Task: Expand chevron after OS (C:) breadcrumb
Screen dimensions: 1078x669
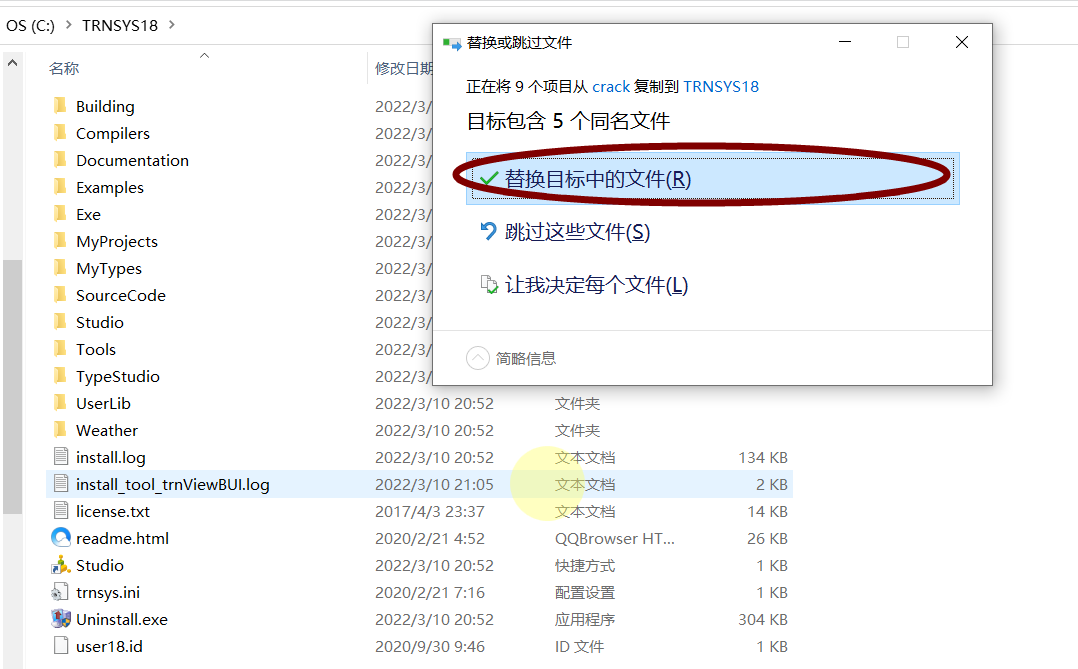Action: 69,25
